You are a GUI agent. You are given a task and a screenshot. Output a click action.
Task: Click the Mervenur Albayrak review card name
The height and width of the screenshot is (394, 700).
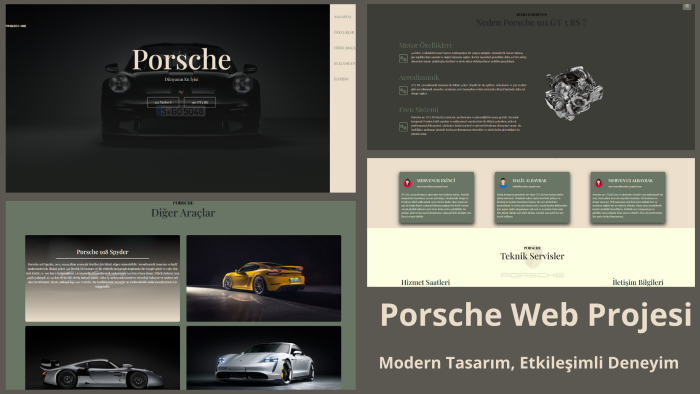pos(630,180)
